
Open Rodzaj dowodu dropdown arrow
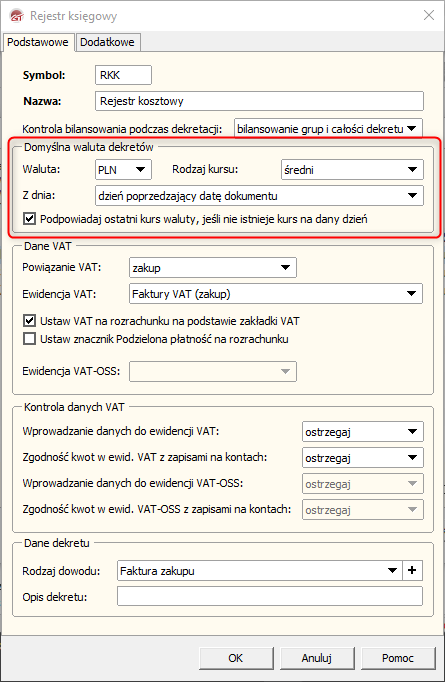pos(392,570)
